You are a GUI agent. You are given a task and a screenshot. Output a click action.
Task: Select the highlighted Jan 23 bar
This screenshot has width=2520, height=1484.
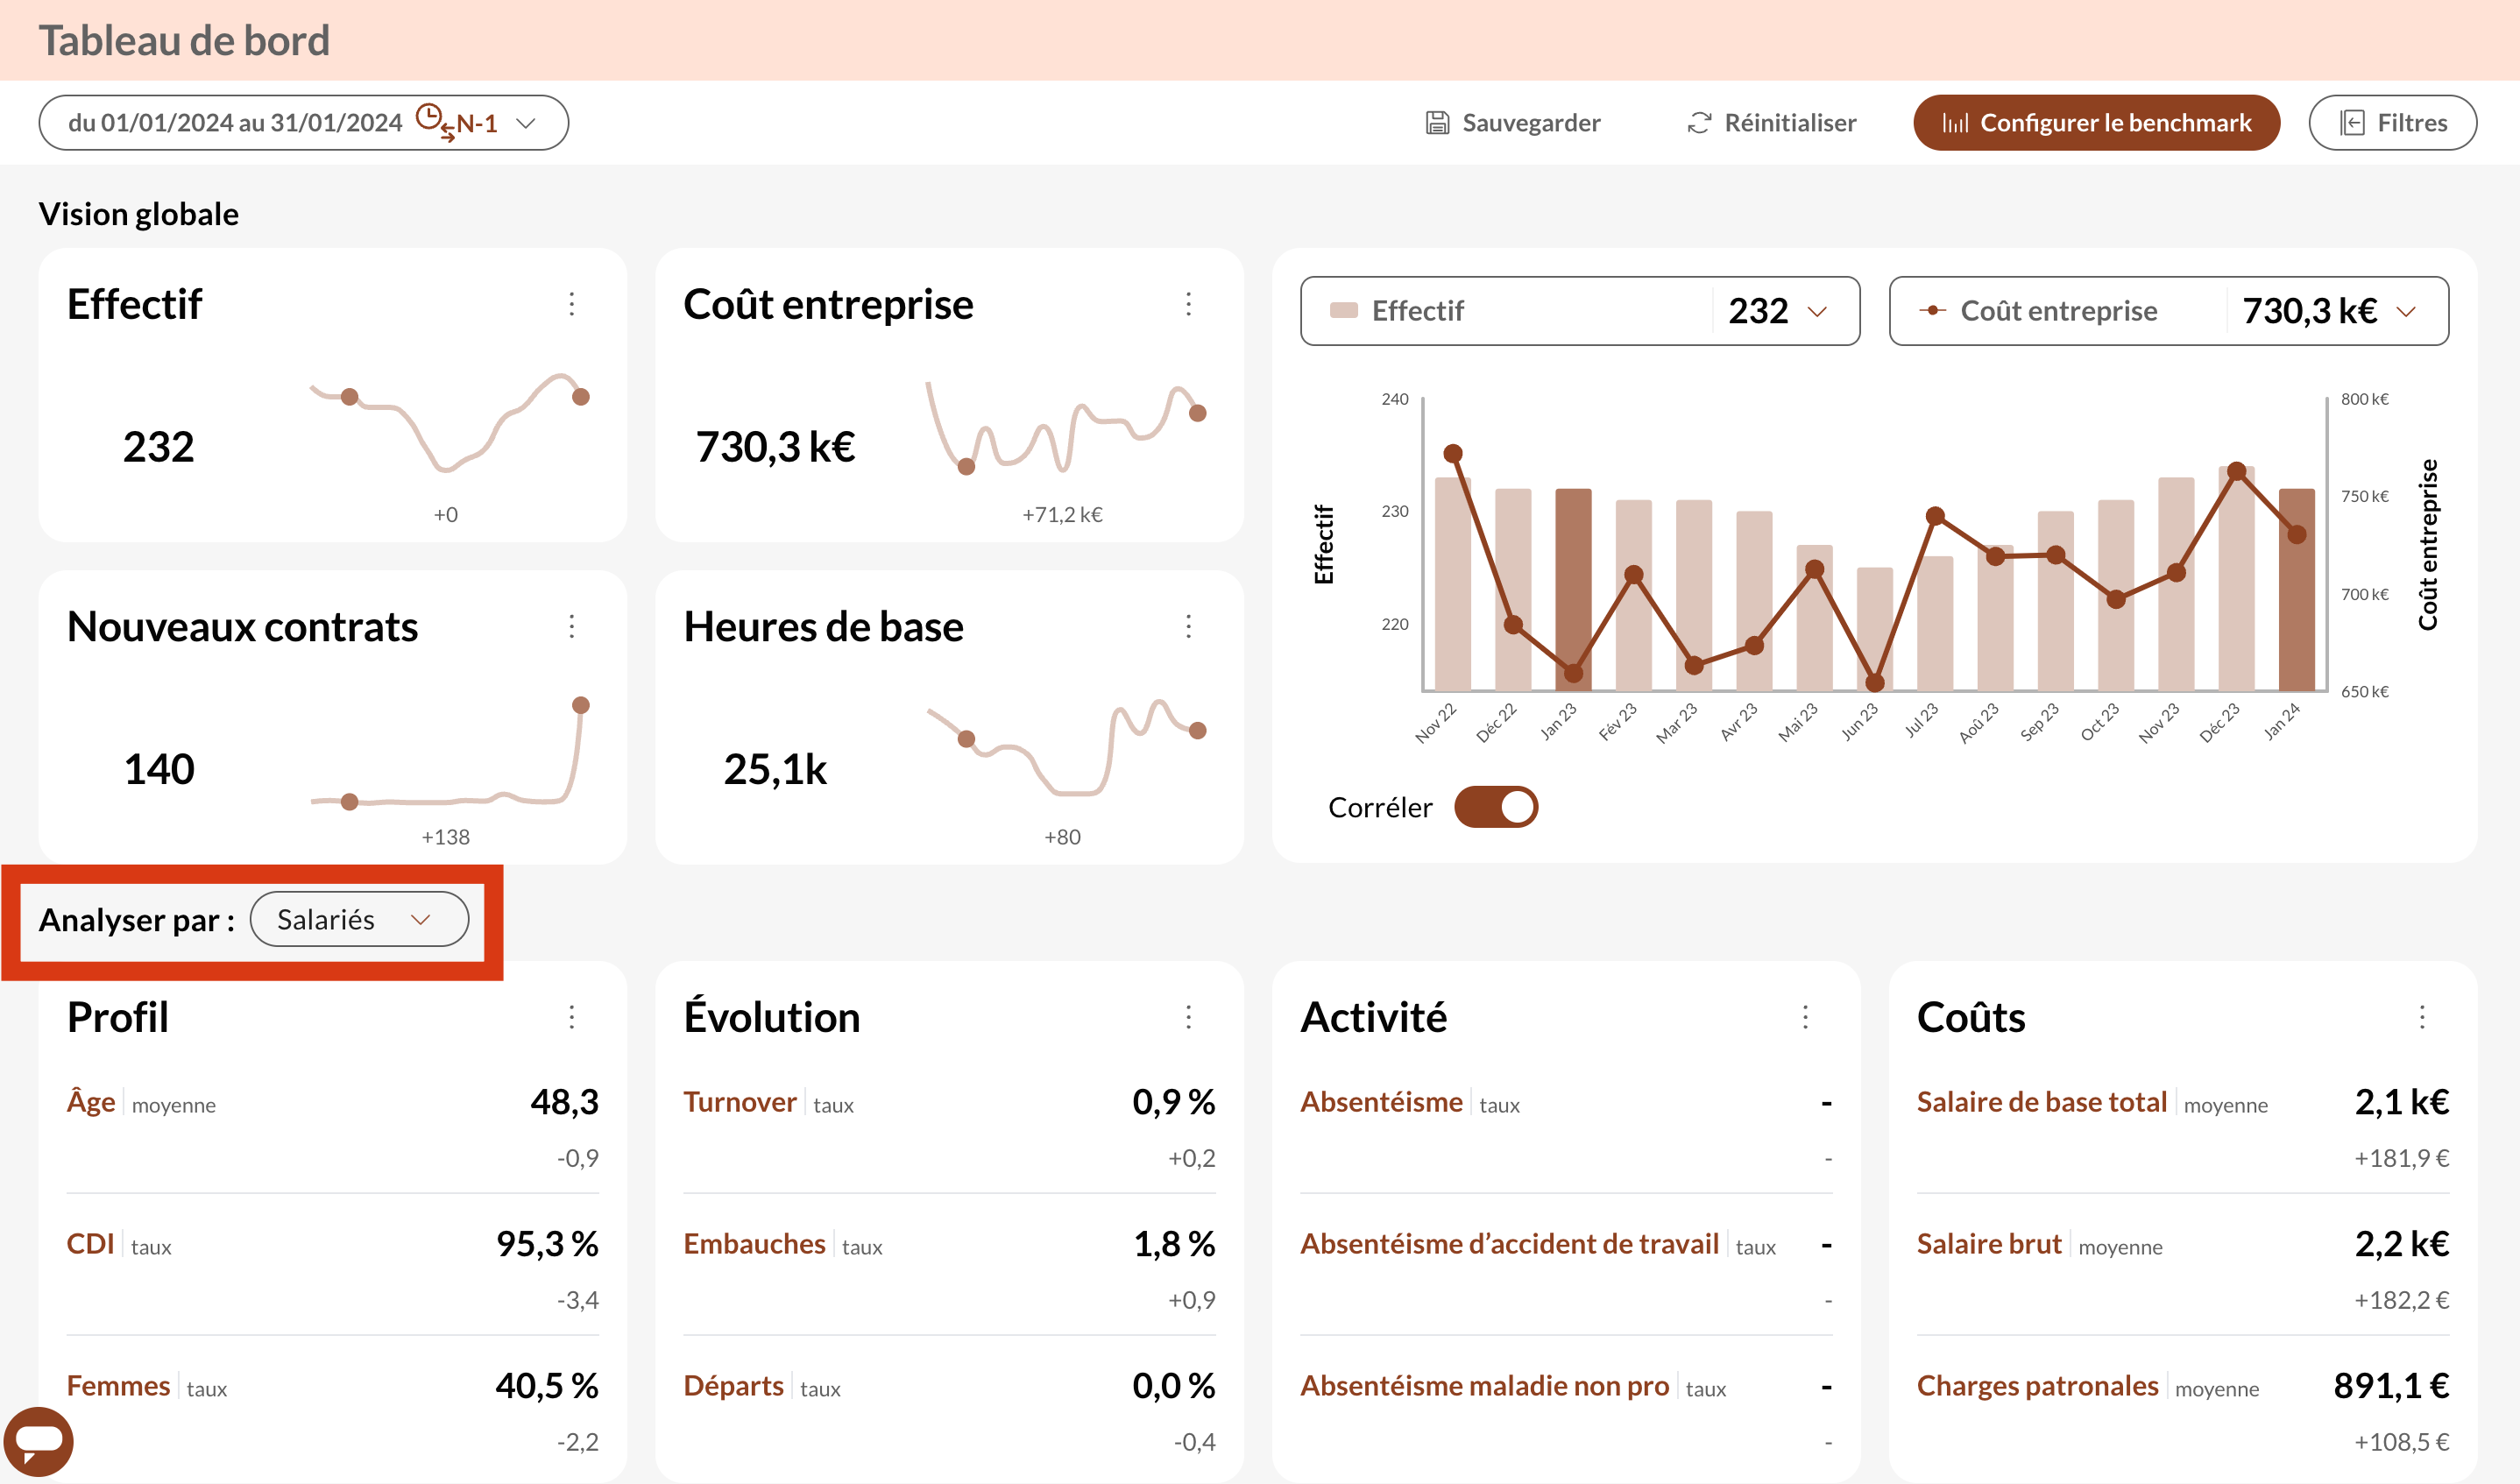coord(1573,589)
